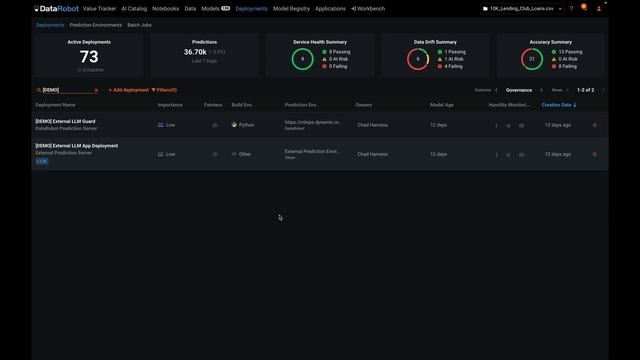The image size is (640, 360).
Task: Click Chad Harness in External LLM Guard row
Action: coord(372,125)
